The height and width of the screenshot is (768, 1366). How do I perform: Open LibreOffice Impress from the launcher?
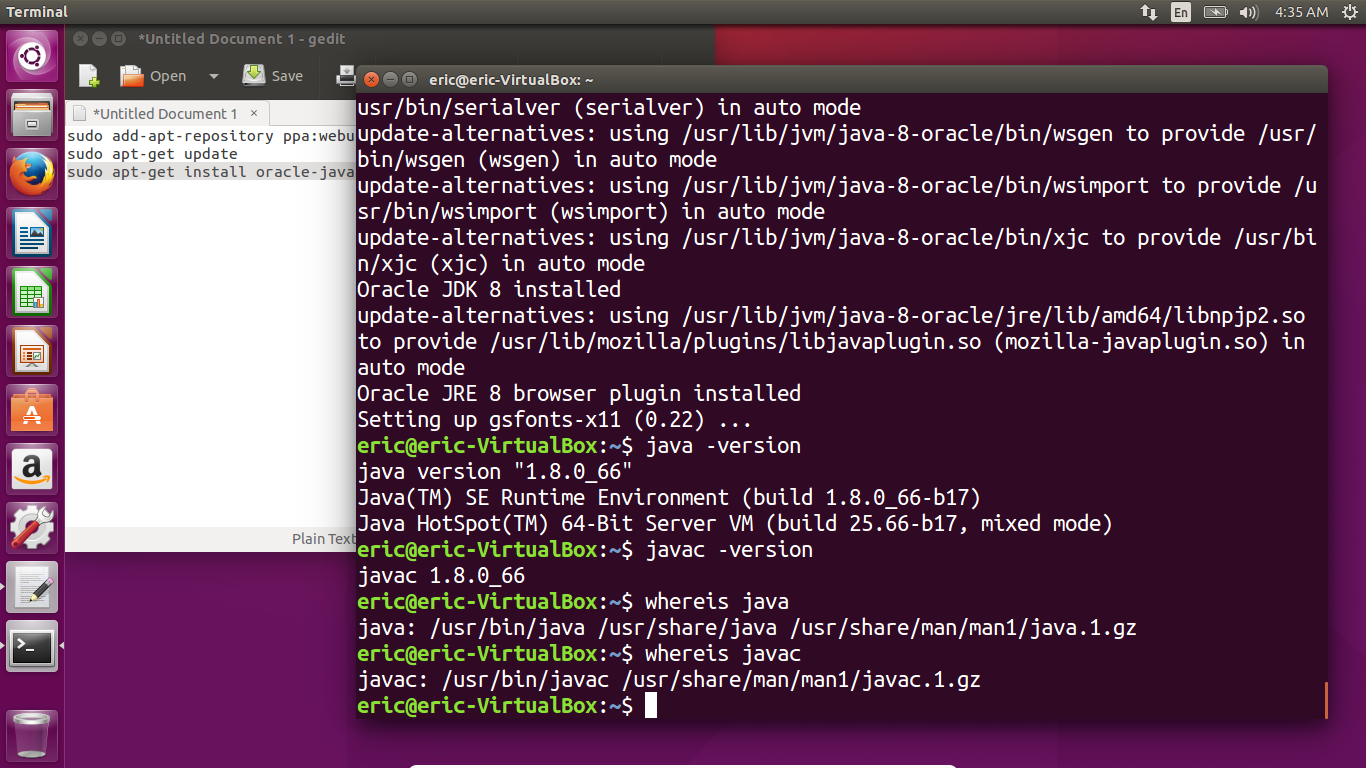(32, 350)
